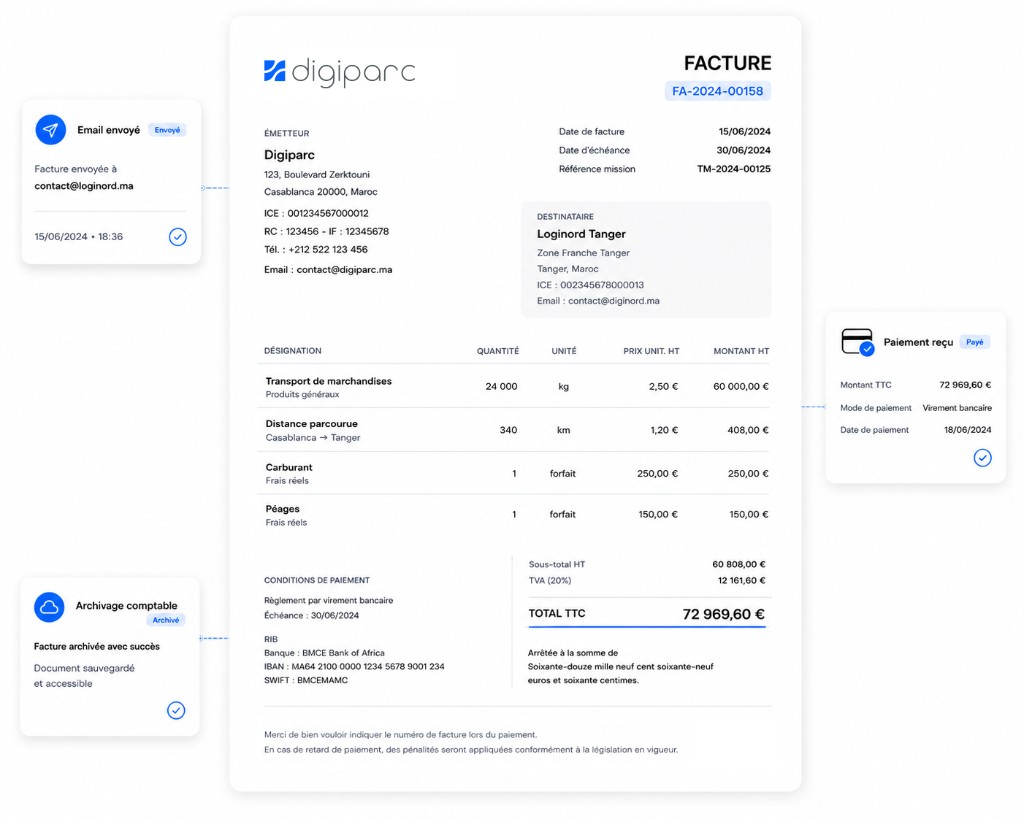
Task: Click 'ICE : 001234567000012' line
Action: point(316,213)
